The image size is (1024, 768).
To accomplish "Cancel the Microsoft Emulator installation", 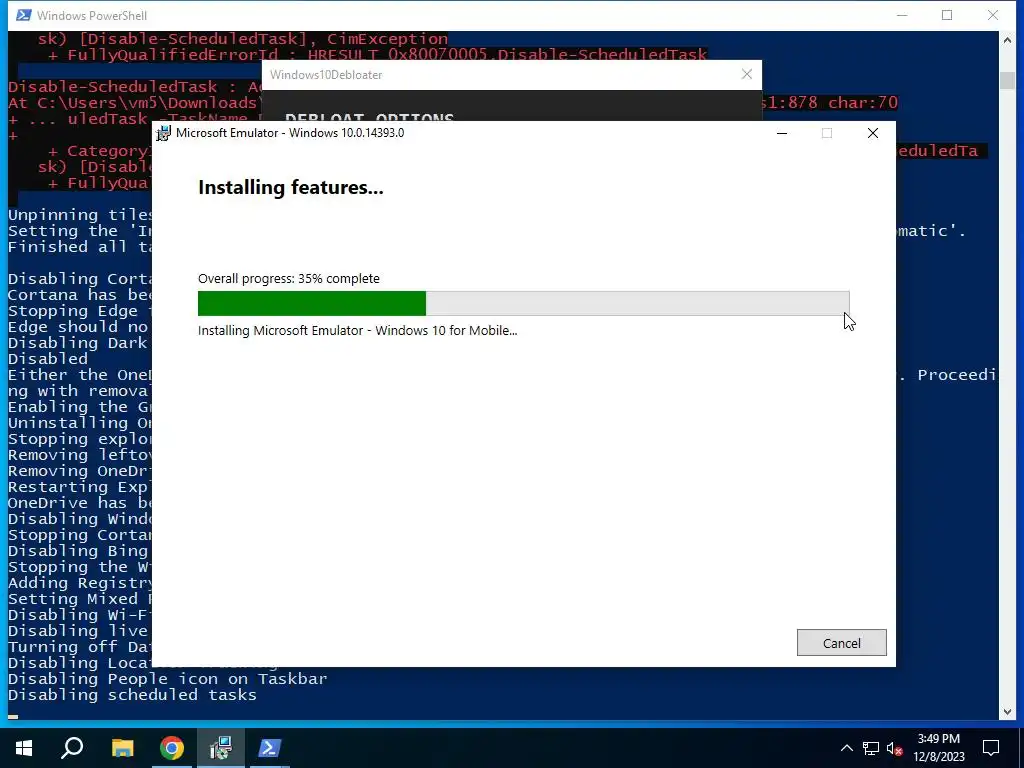I will pos(841,643).
